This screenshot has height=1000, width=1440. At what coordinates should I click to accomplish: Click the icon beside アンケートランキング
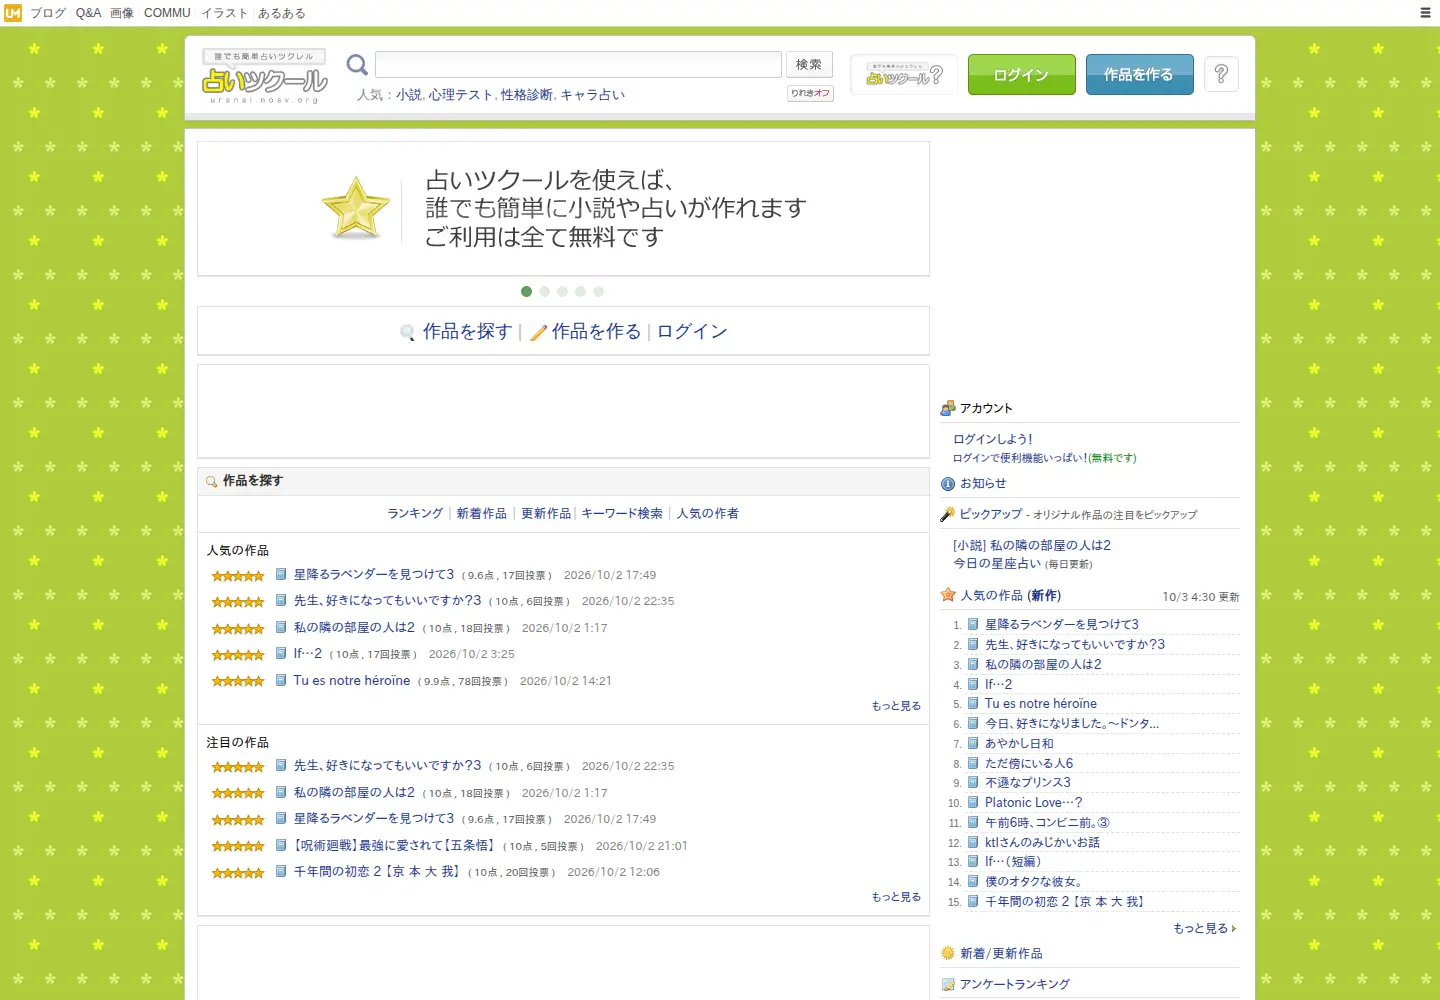point(948,984)
